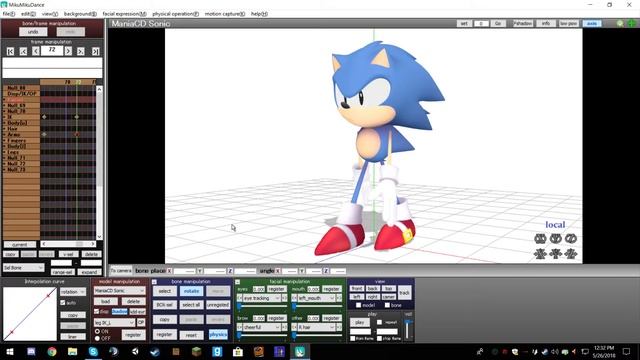
Task: Toggle stop frame checkbox
Action: [380, 339]
